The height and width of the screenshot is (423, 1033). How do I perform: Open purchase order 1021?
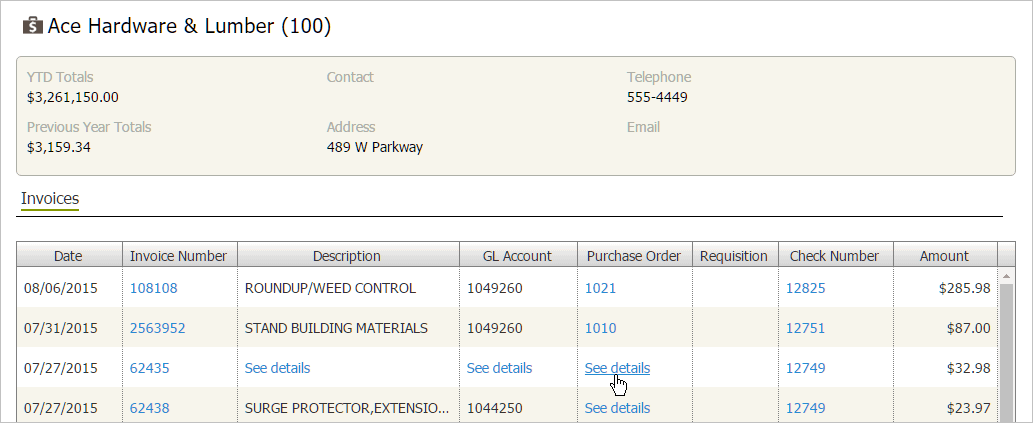pos(600,288)
